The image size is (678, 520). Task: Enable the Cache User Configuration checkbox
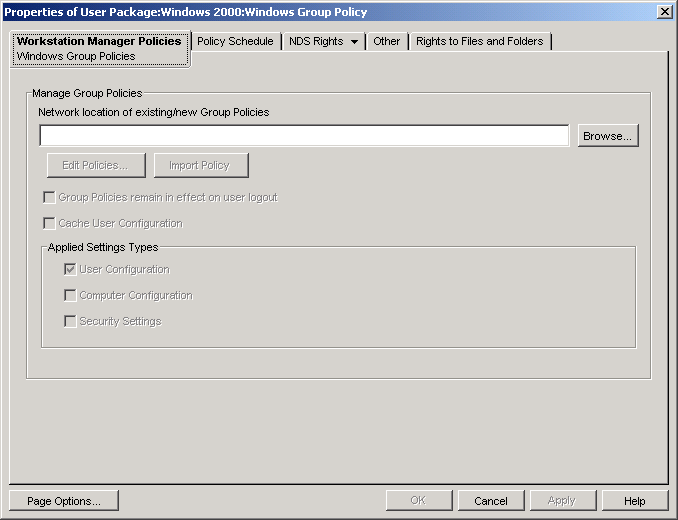point(49,223)
